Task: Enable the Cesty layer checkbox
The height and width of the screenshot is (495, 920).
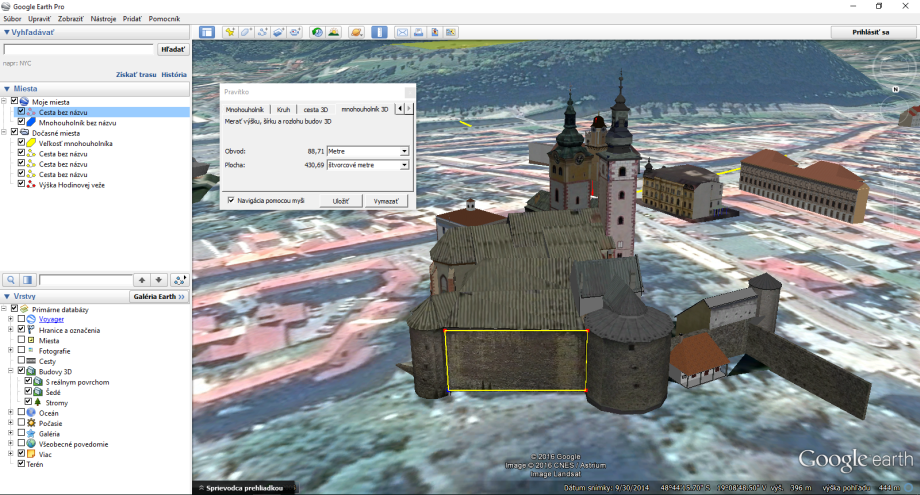Action: click(x=21, y=361)
